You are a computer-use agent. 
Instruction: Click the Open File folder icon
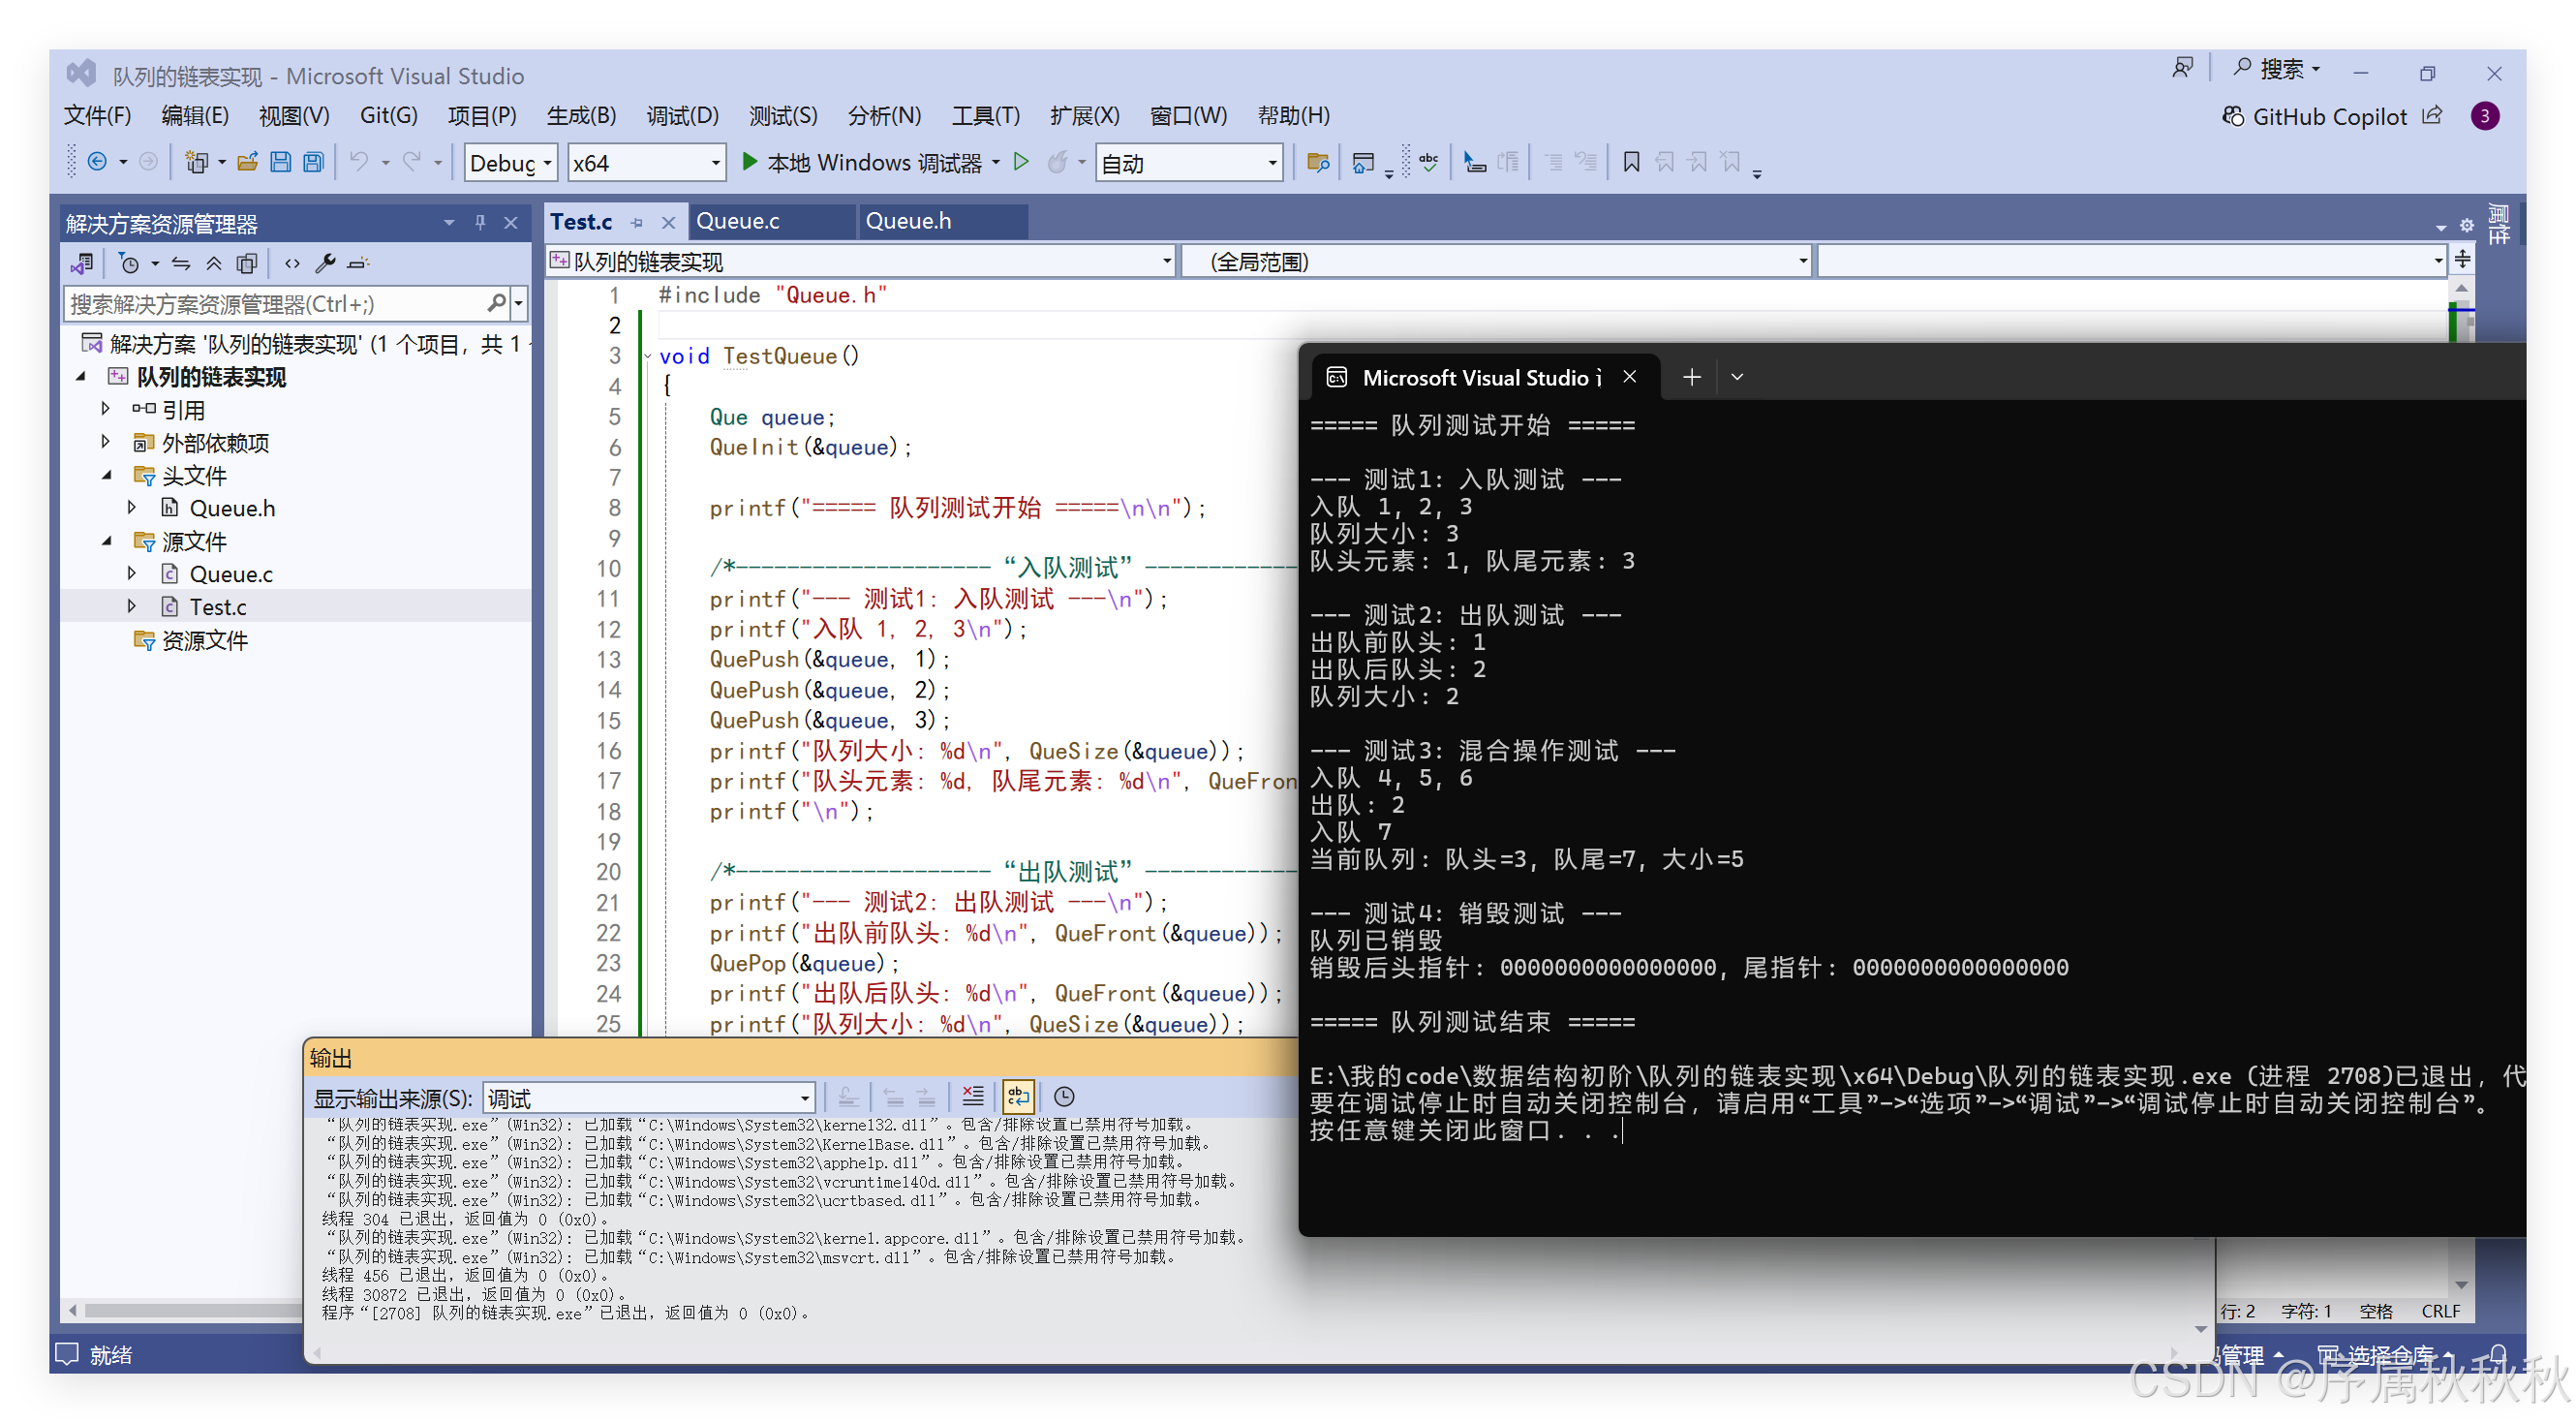247,162
